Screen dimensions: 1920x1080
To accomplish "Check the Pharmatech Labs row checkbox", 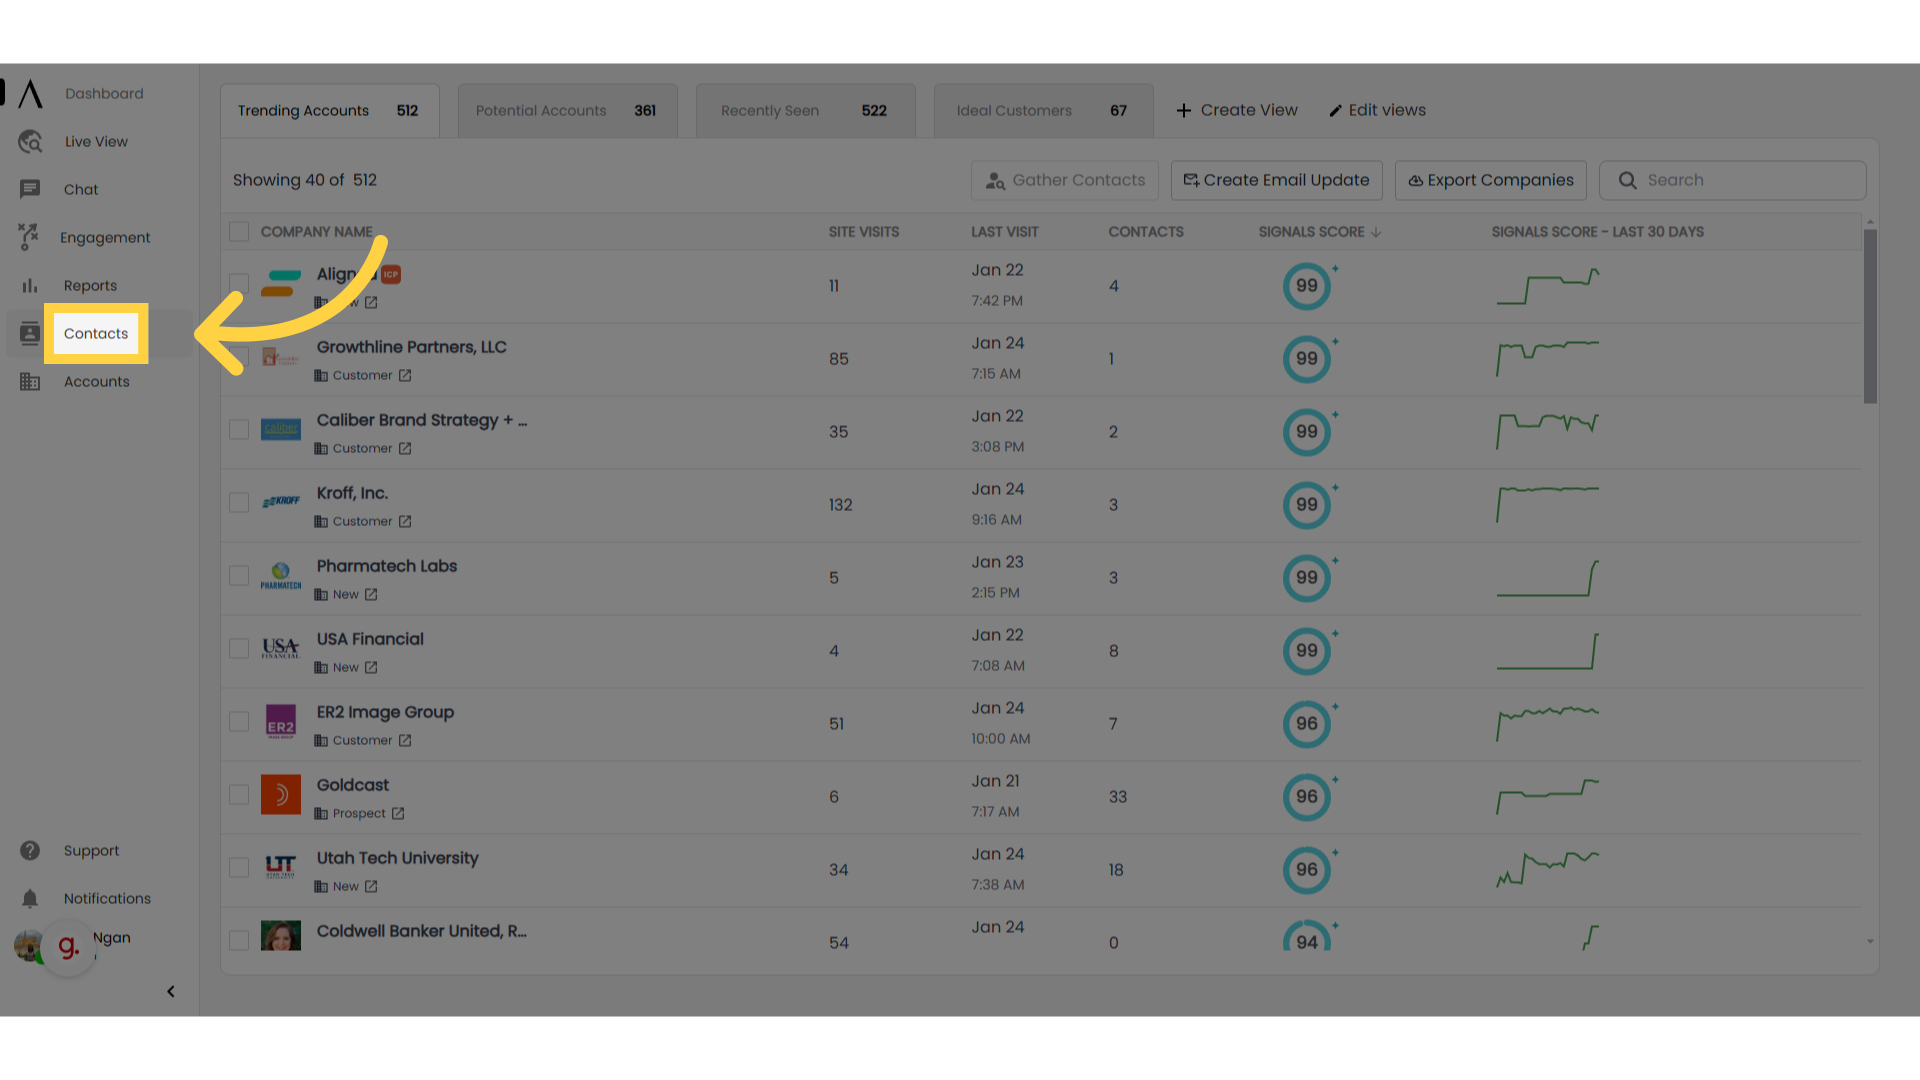I will (239, 575).
